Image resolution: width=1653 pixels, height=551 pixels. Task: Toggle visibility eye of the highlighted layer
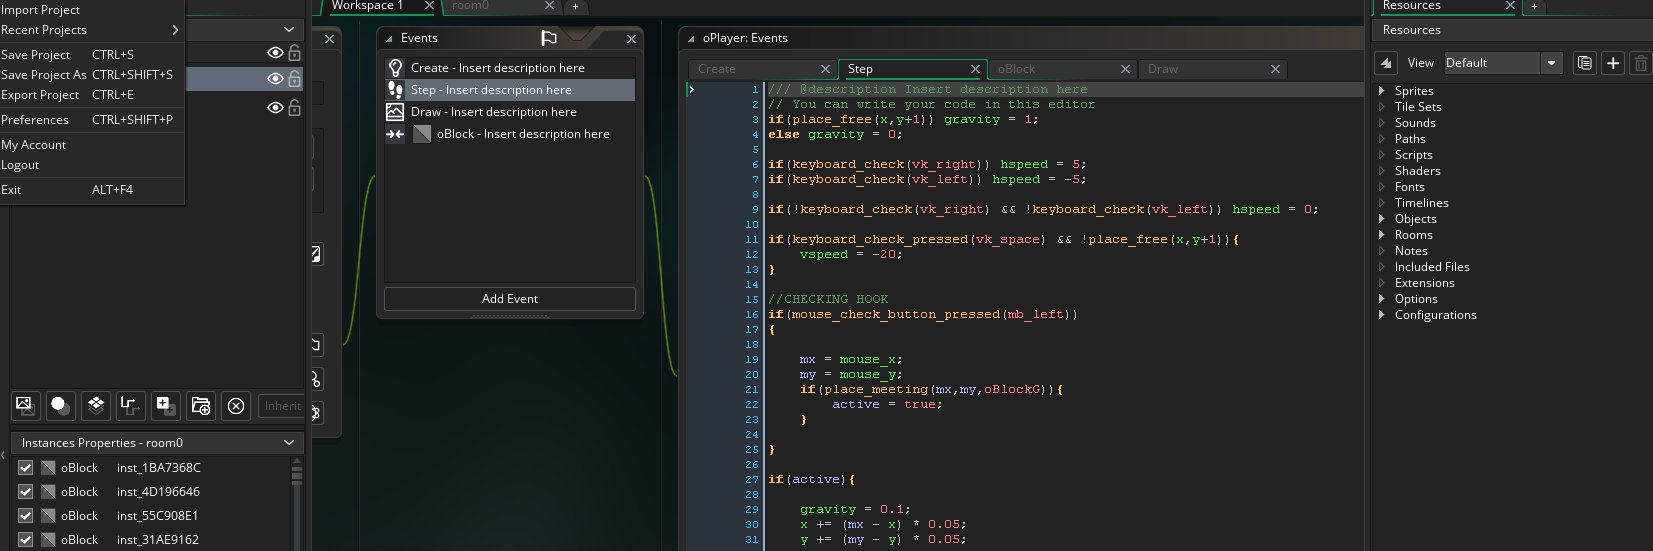coord(275,78)
